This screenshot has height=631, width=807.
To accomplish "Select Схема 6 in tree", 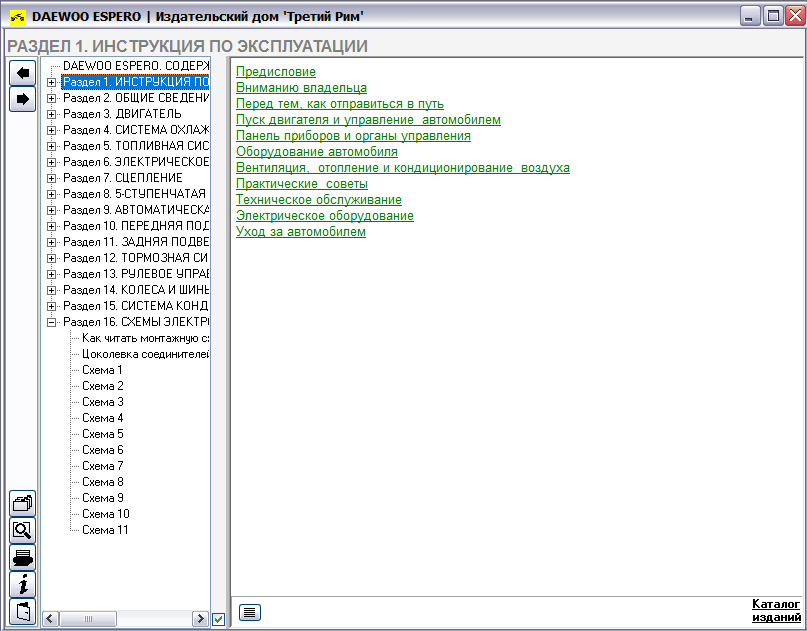I will point(102,450).
